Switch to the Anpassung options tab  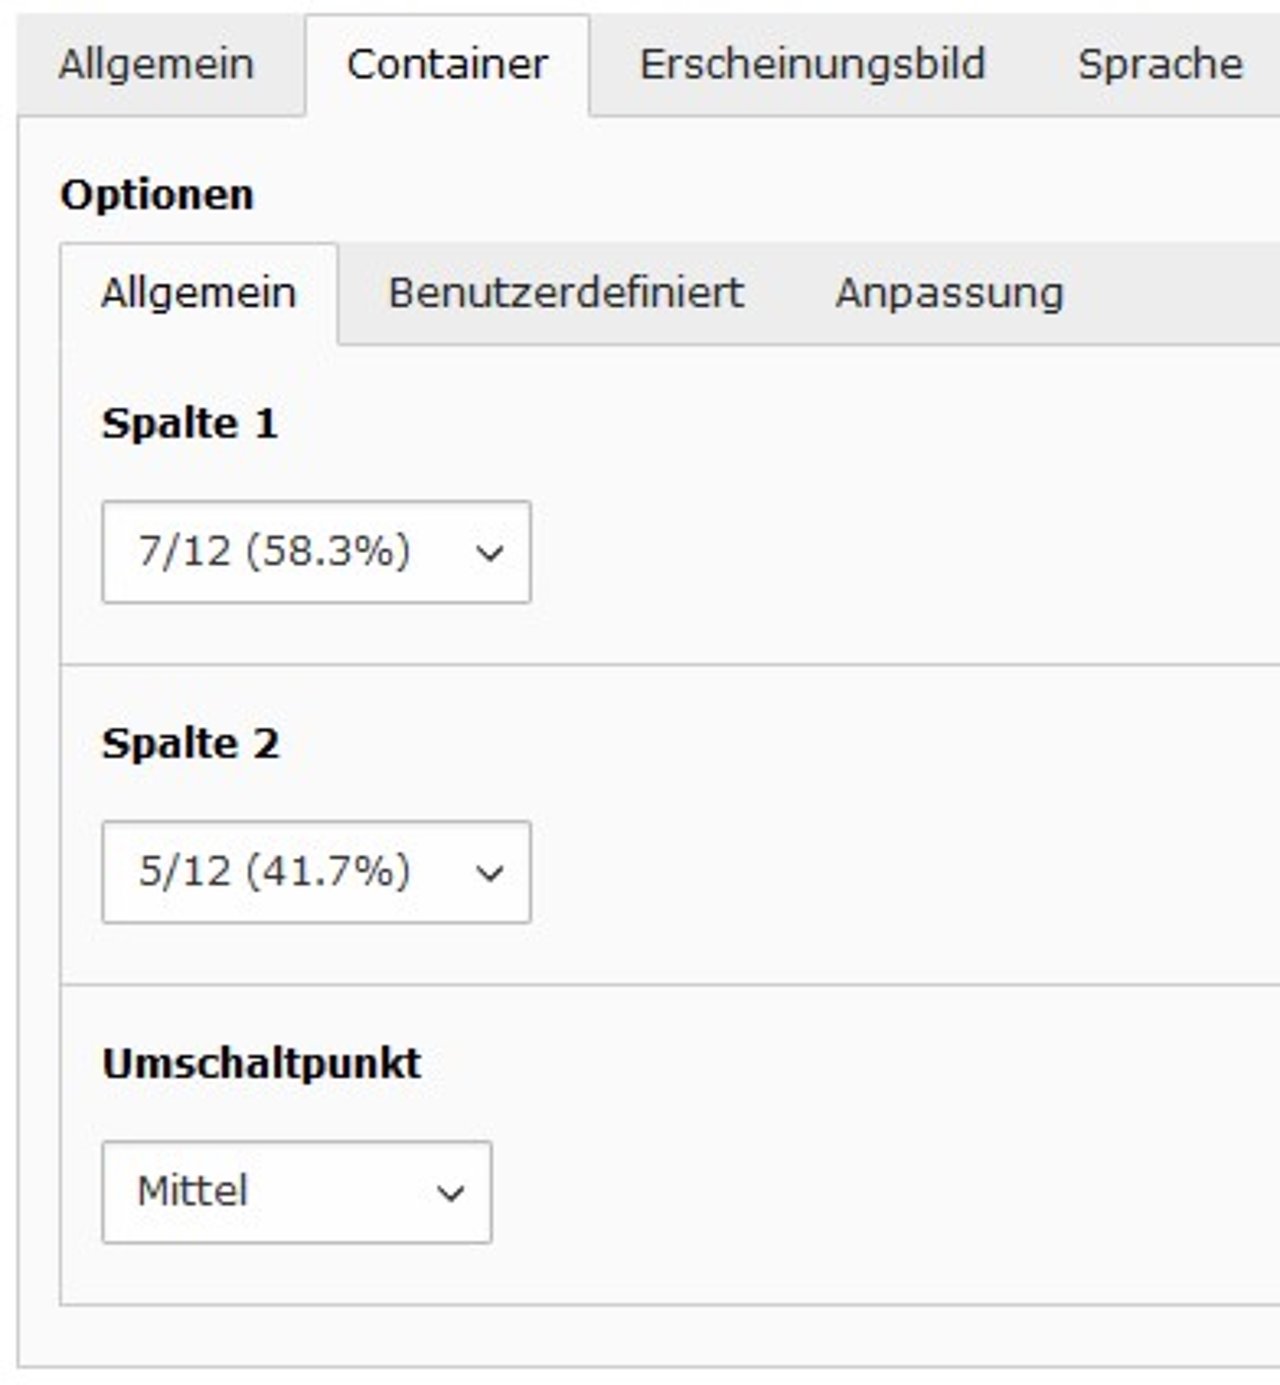coord(949,294)
